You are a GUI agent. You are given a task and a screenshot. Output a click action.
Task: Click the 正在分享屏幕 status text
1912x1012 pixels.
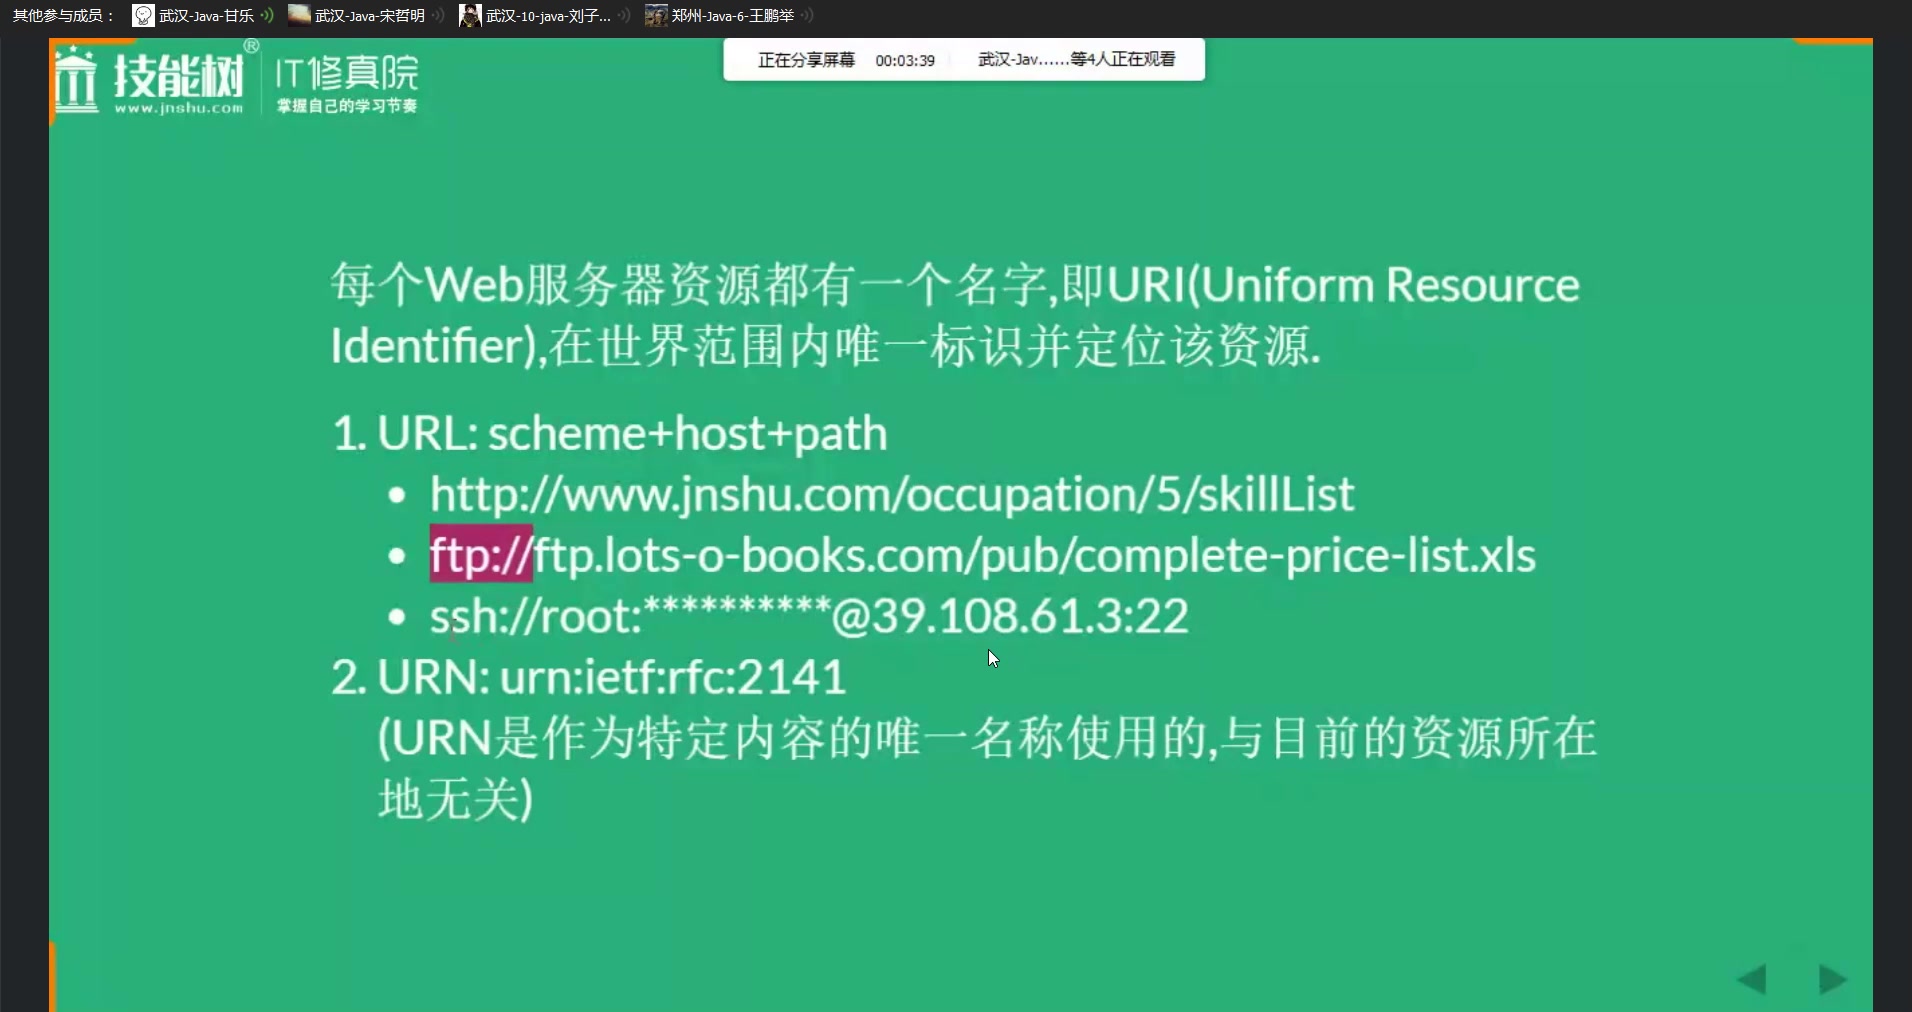coord(806,60)
